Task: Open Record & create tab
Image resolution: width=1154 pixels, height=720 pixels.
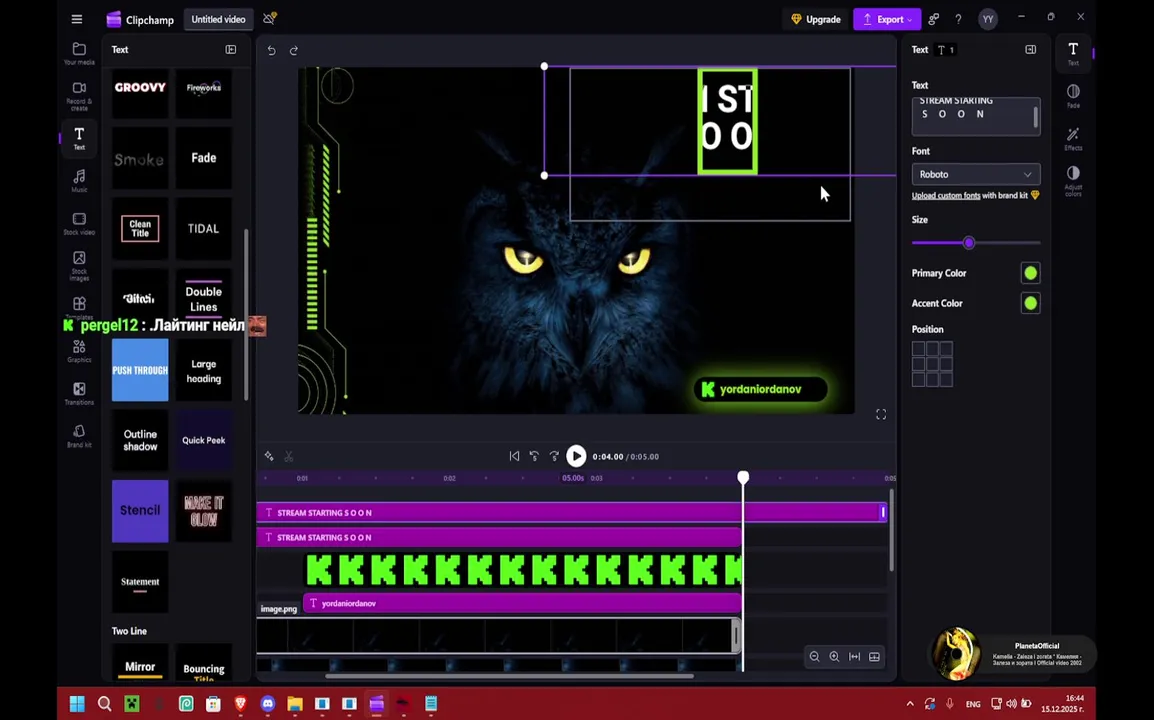Action: click(79, 96)
